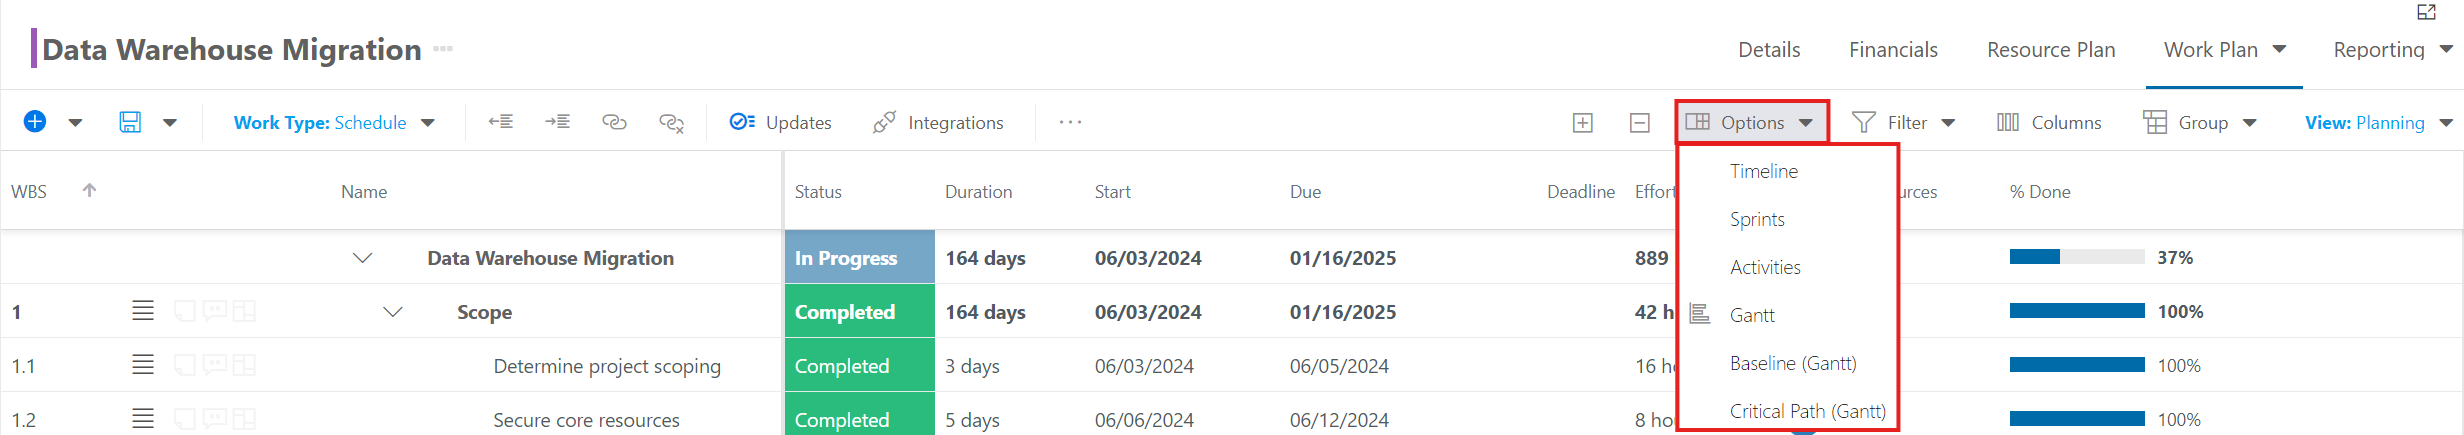Viewport: 2464px width, 435px height.
Task: Select Timeline from Options menu
Action: [x=1764, y=171]
